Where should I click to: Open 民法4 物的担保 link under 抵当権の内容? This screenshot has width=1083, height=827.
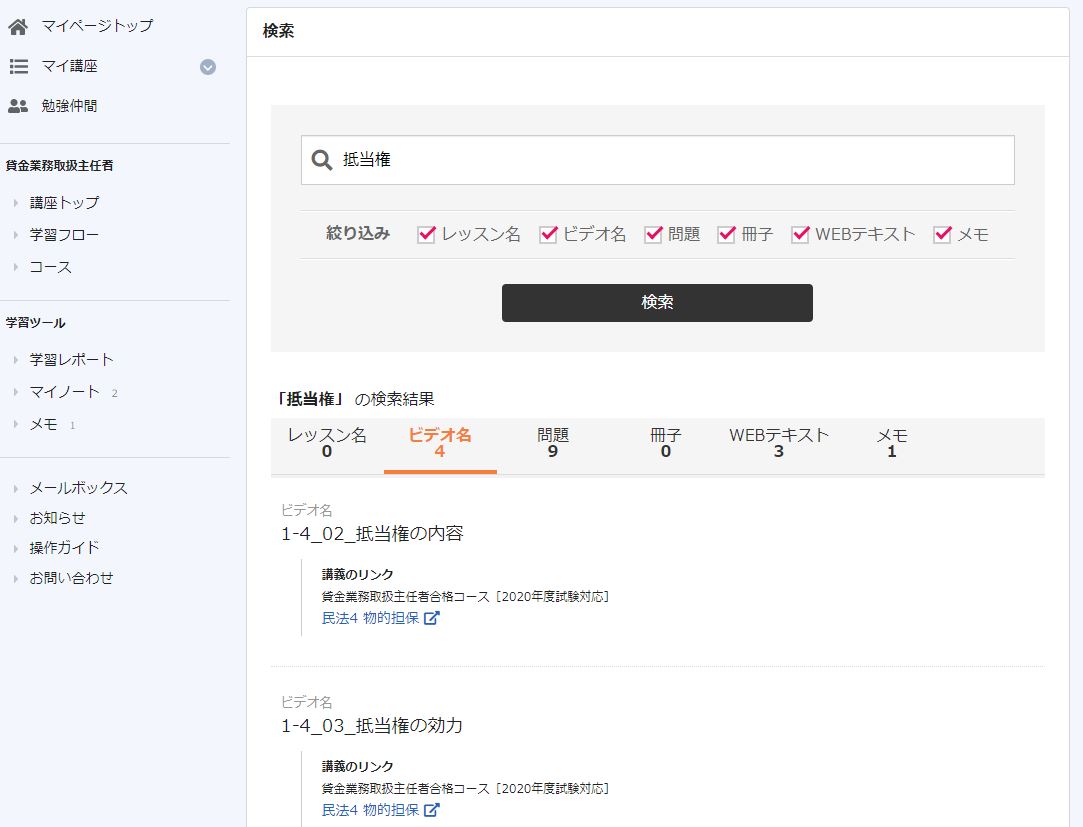[x=370, y=618]
